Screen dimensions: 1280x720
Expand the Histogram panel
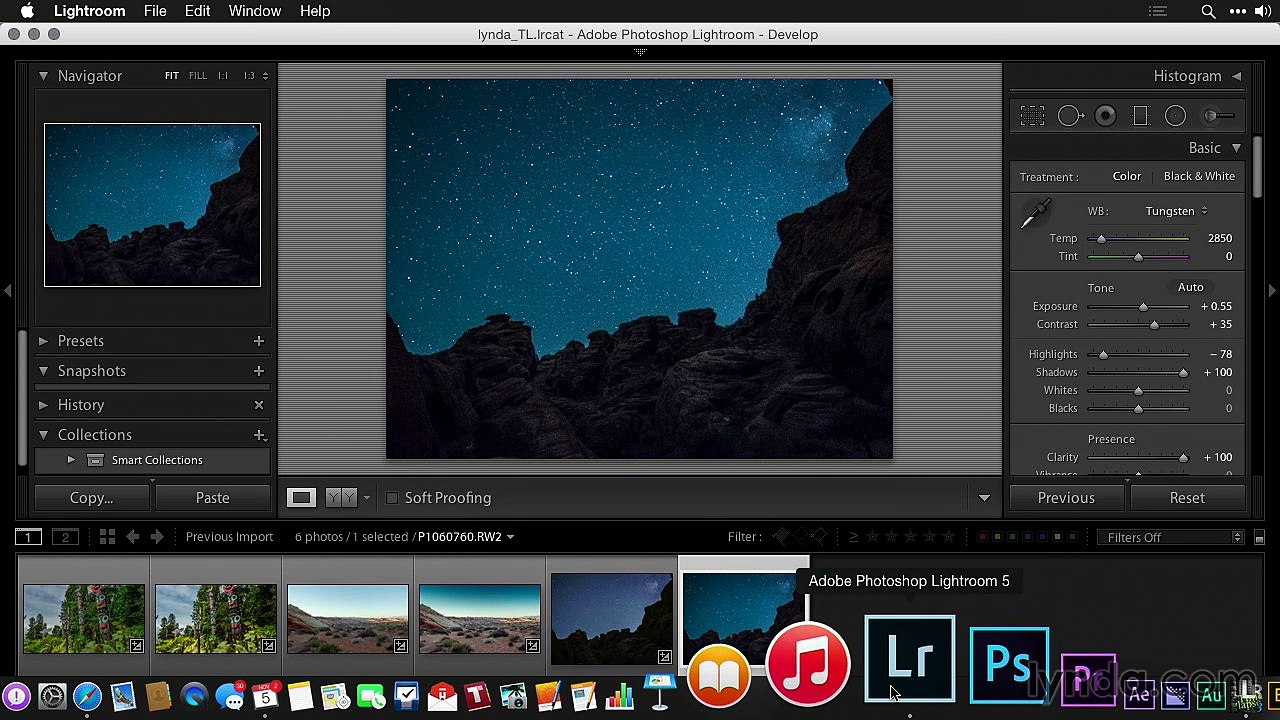[1237, 76]
